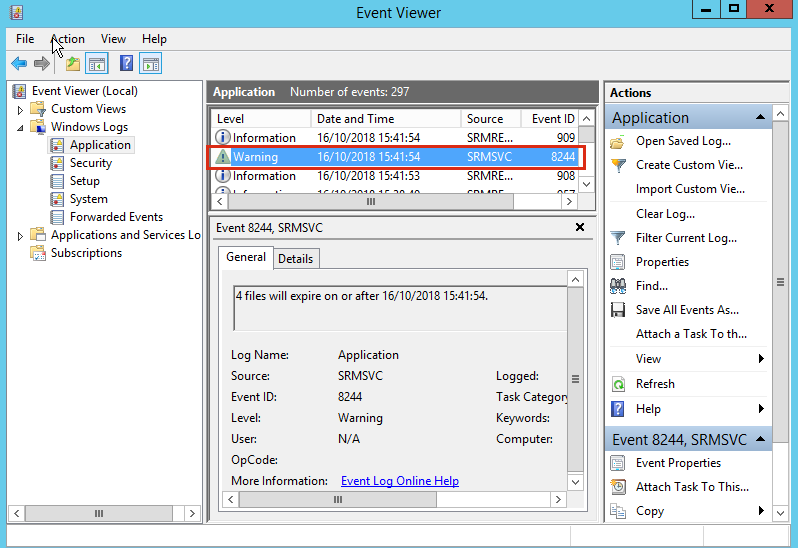
Task: Open the Help submenu arrow in Actions
Action: point(761,409)
